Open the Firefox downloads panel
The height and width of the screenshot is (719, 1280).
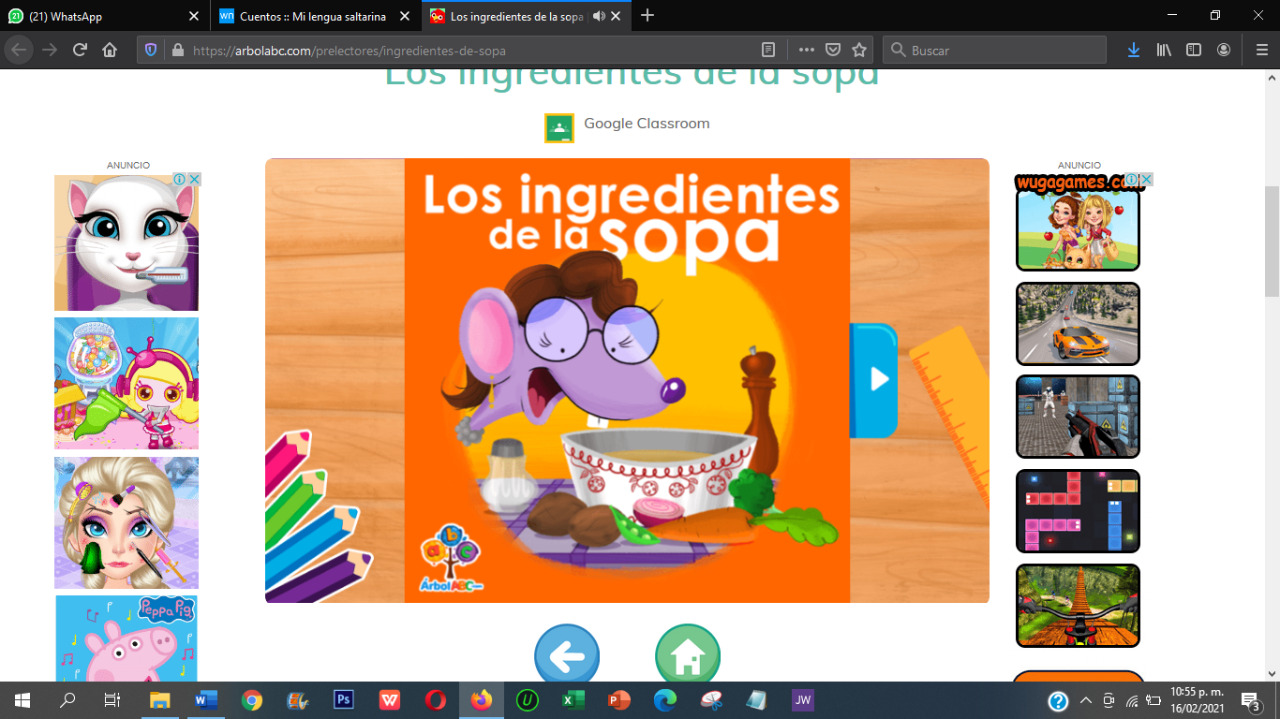[1133, 50]
